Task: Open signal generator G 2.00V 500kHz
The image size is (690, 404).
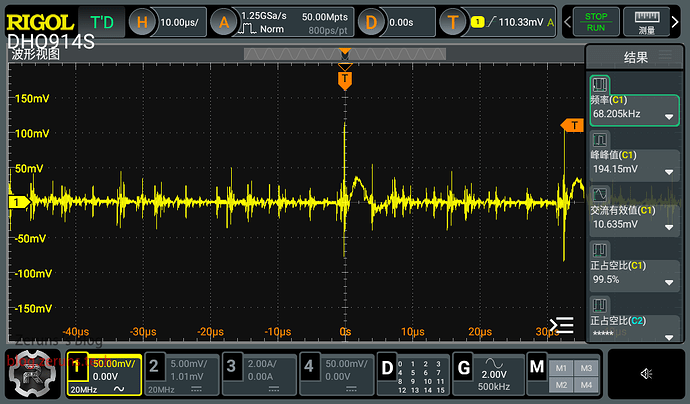Action: point(487,373)
